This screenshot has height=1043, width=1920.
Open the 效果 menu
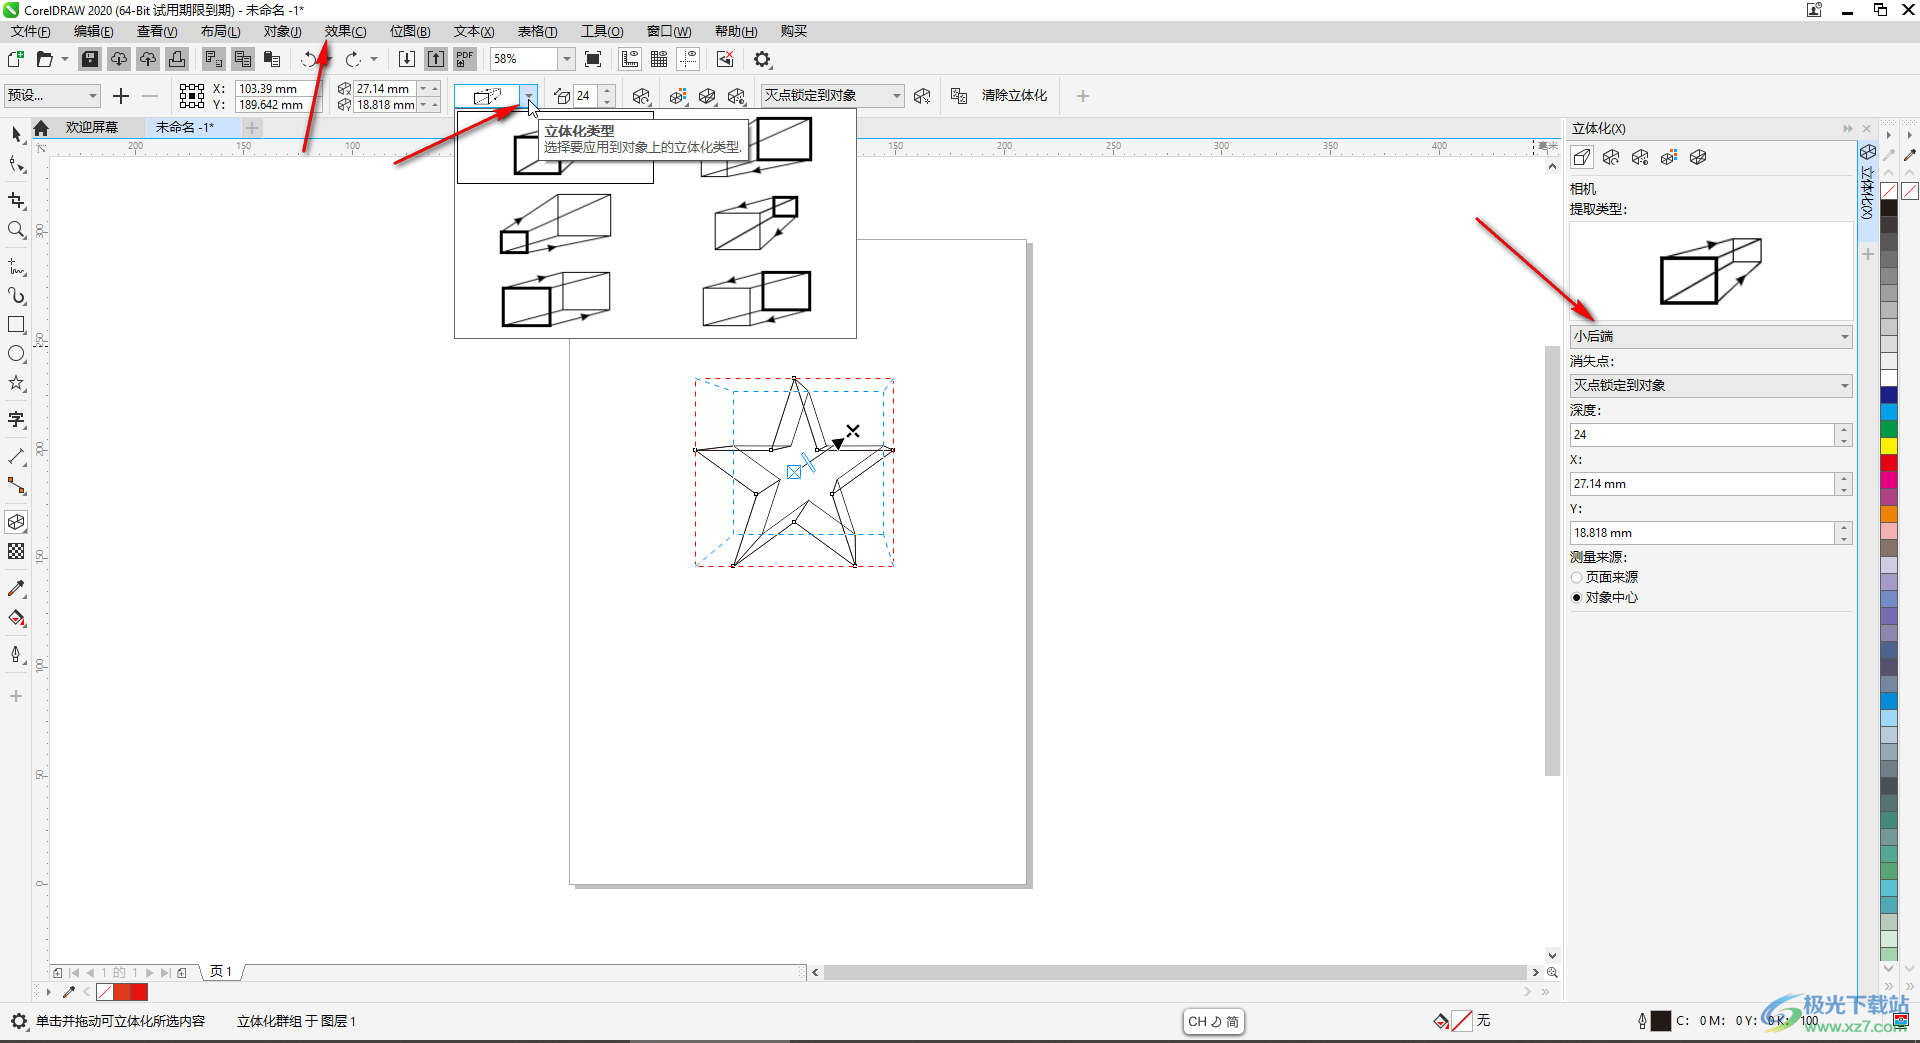[x=345, y=32]
